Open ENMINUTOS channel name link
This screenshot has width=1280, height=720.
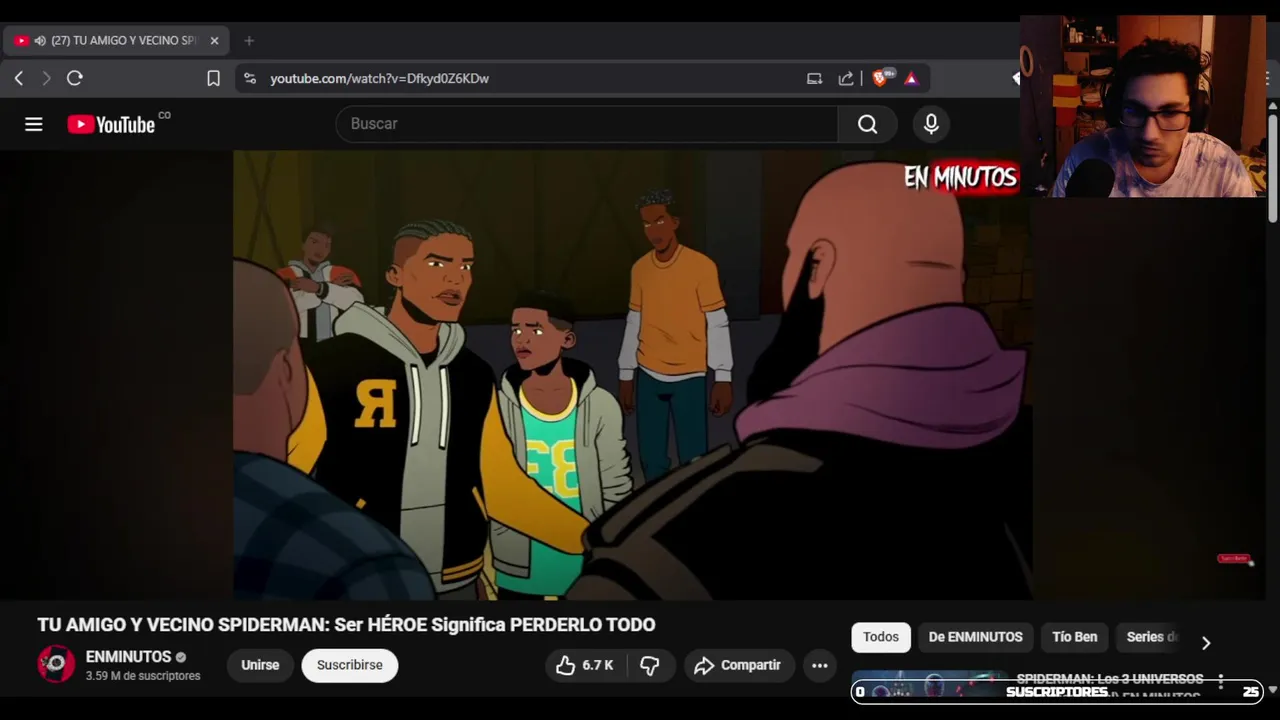point(129,657)
